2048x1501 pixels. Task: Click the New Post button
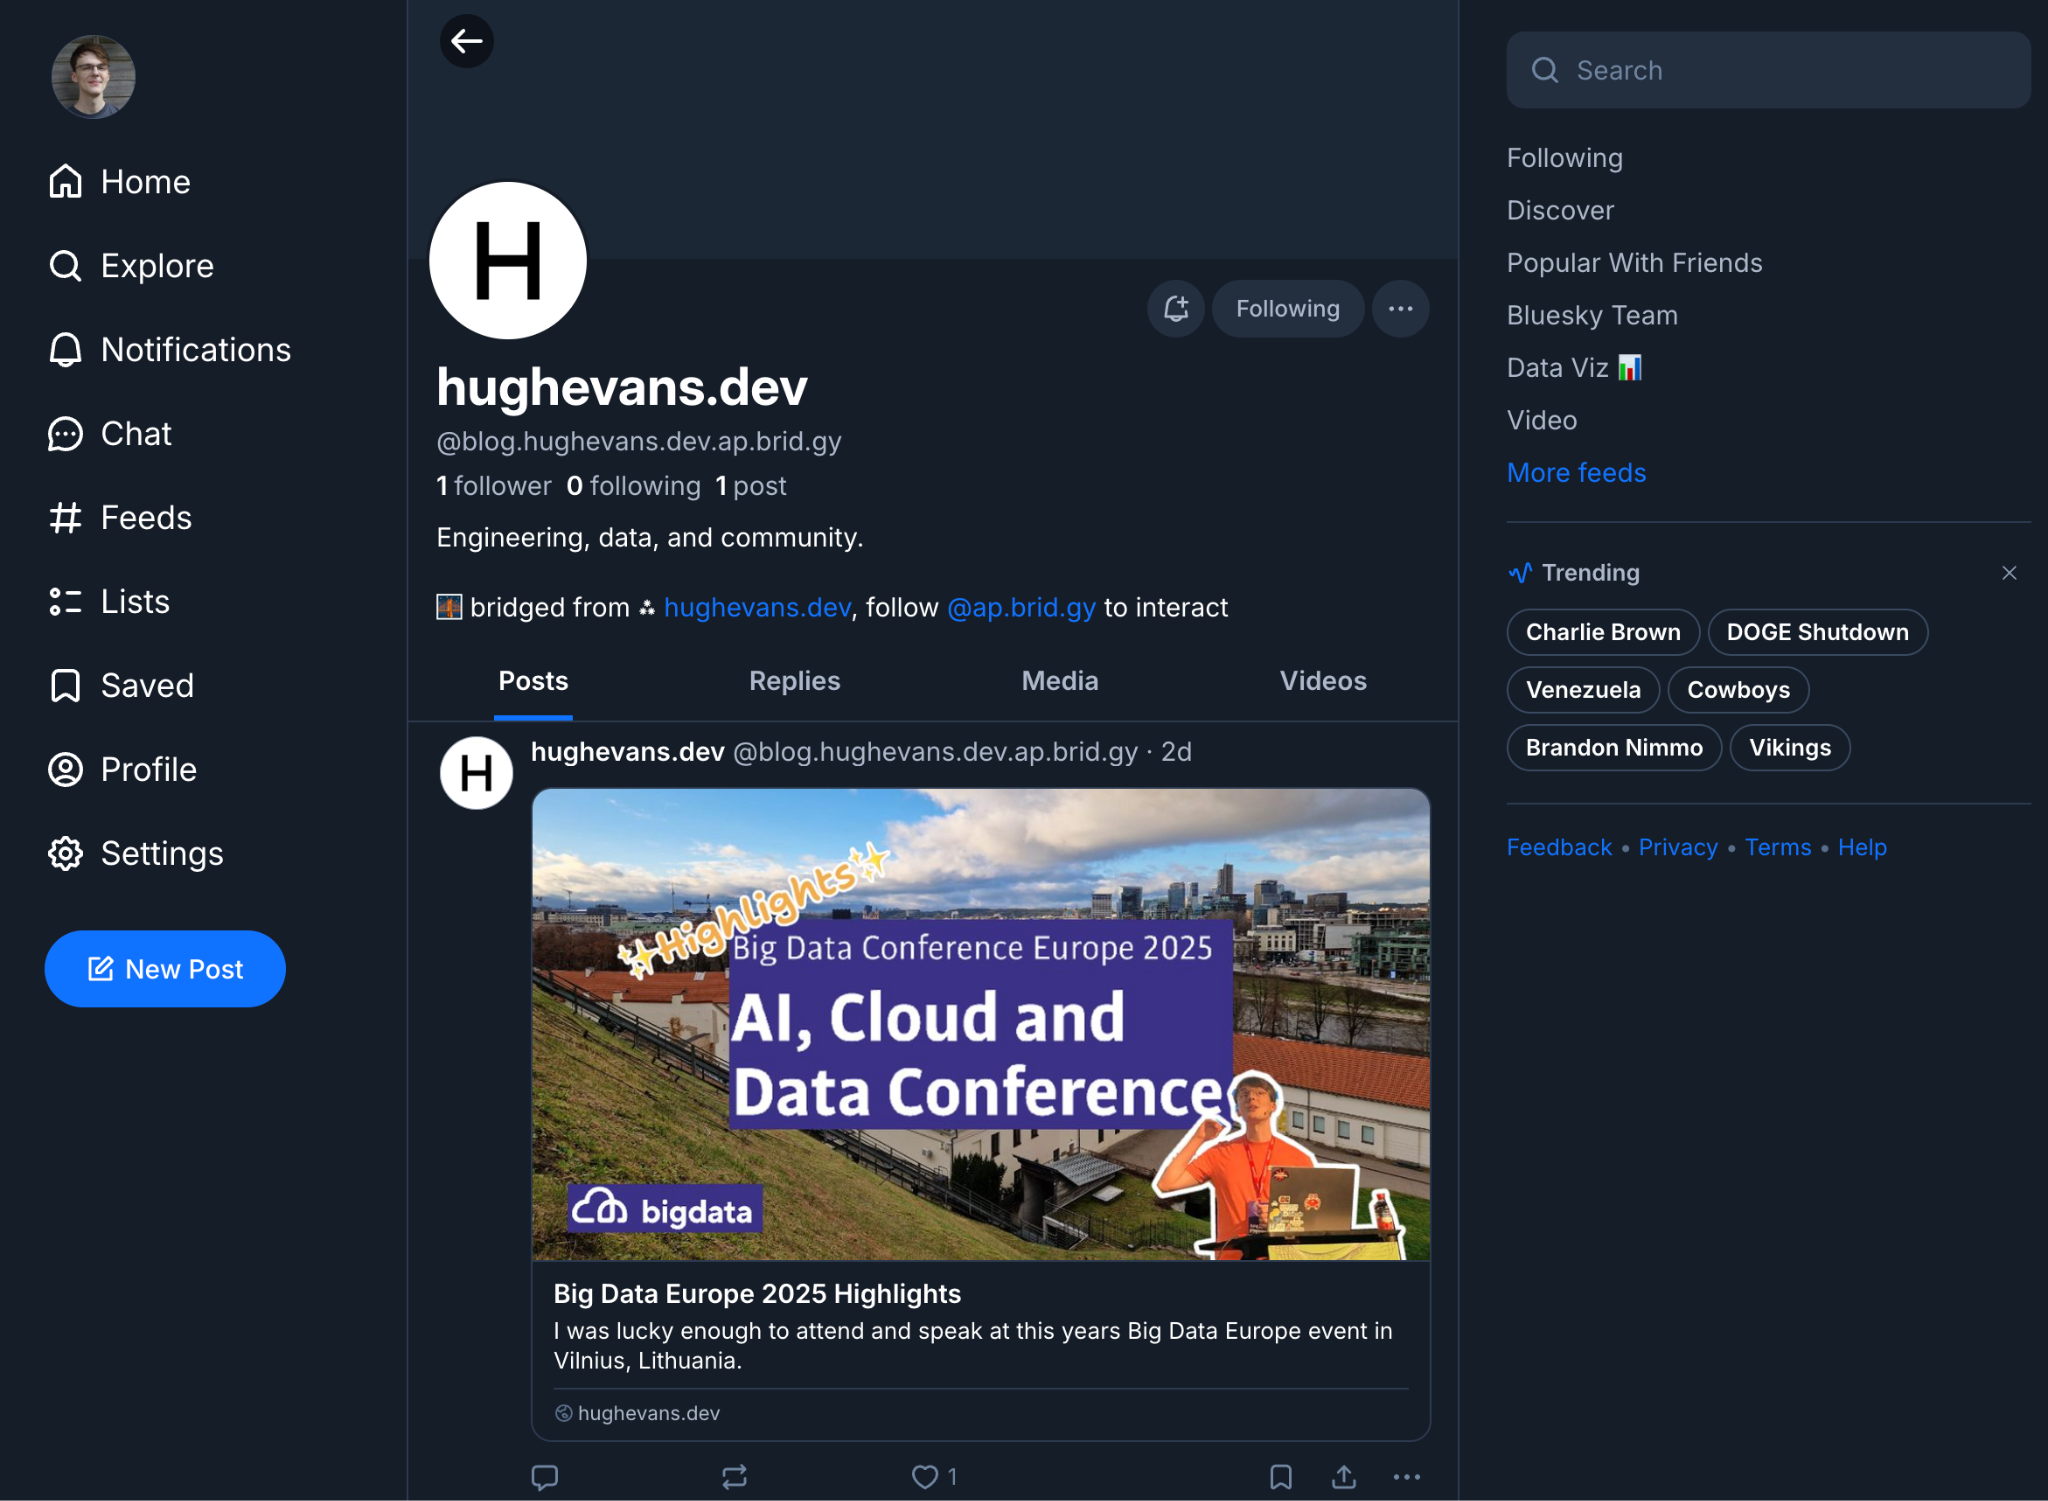pyautogui.click(x=165, y=969)
